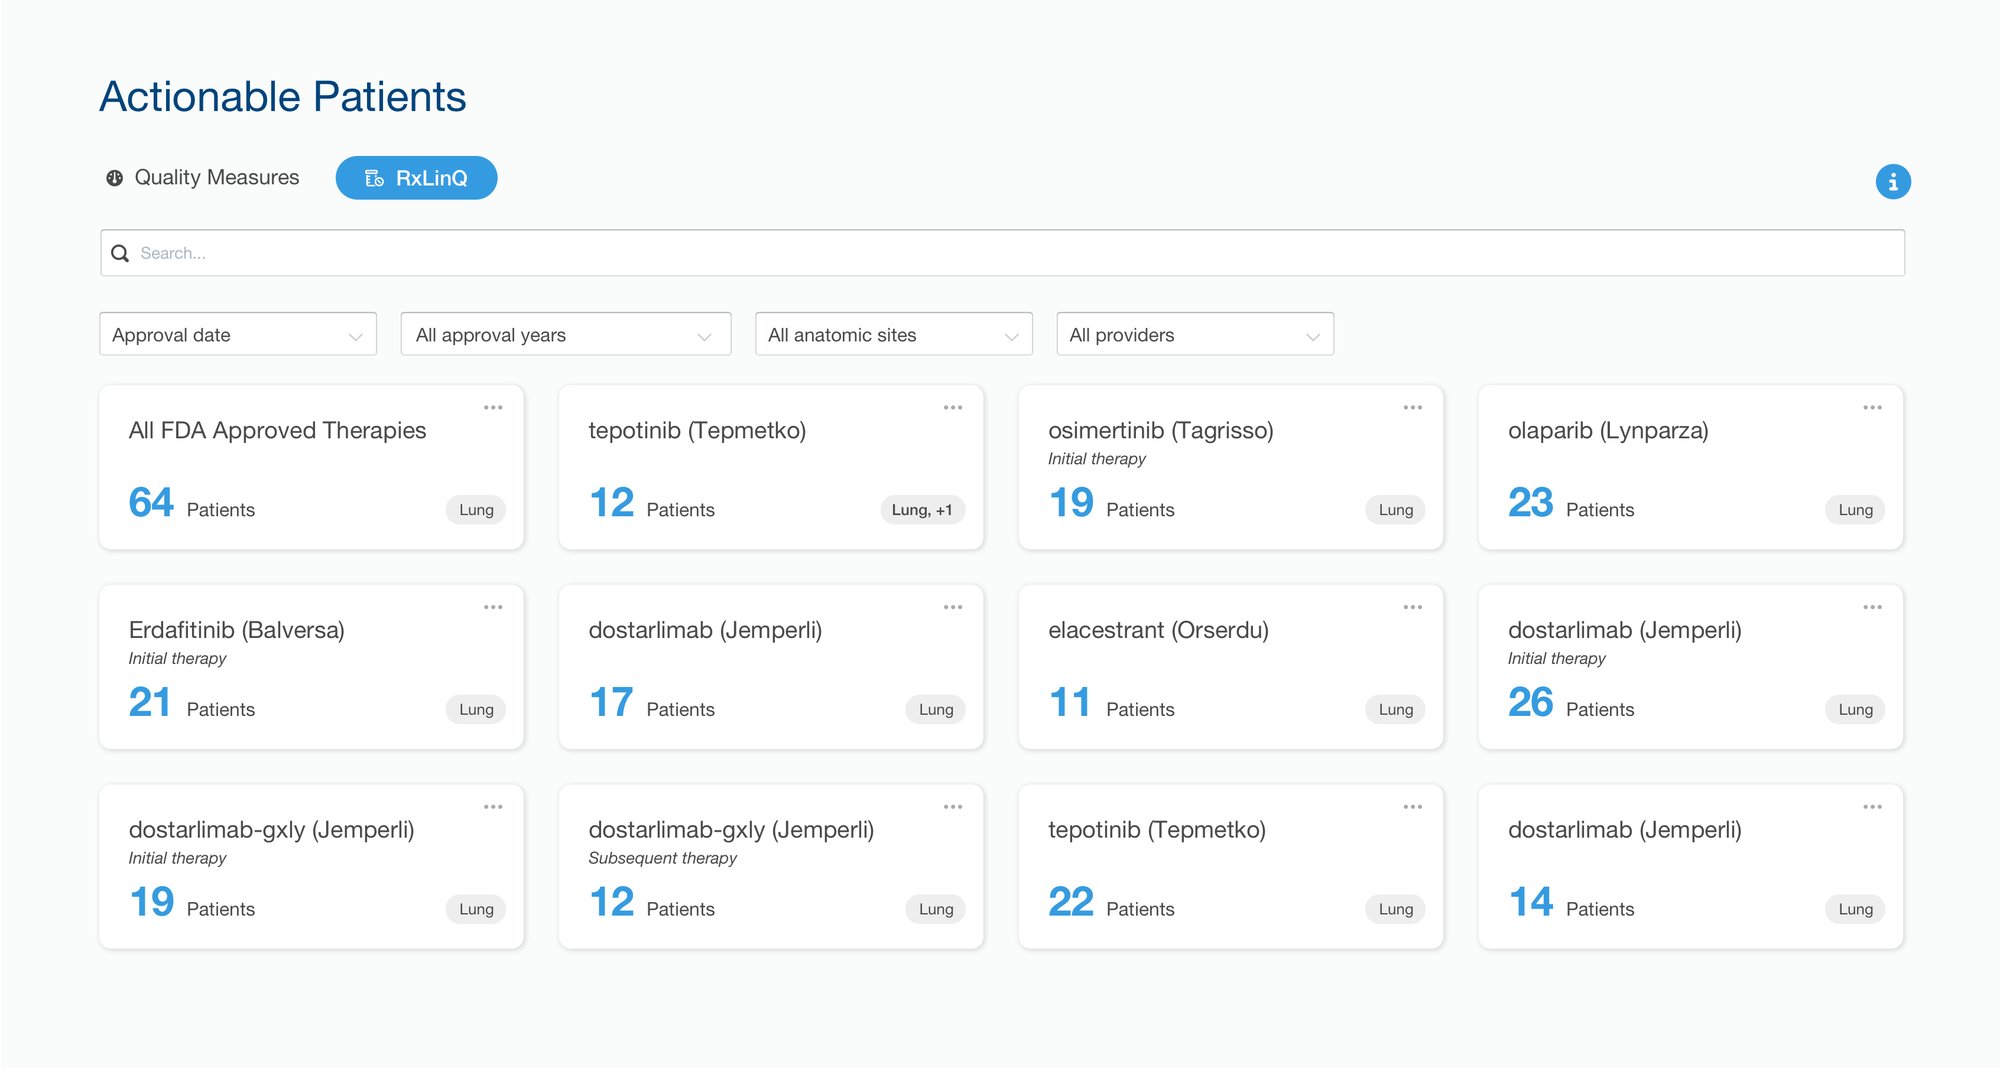The image size is (2000, 1068).
Task: Open the elacestrant (Orserdu) card title
Action: 1158,630
